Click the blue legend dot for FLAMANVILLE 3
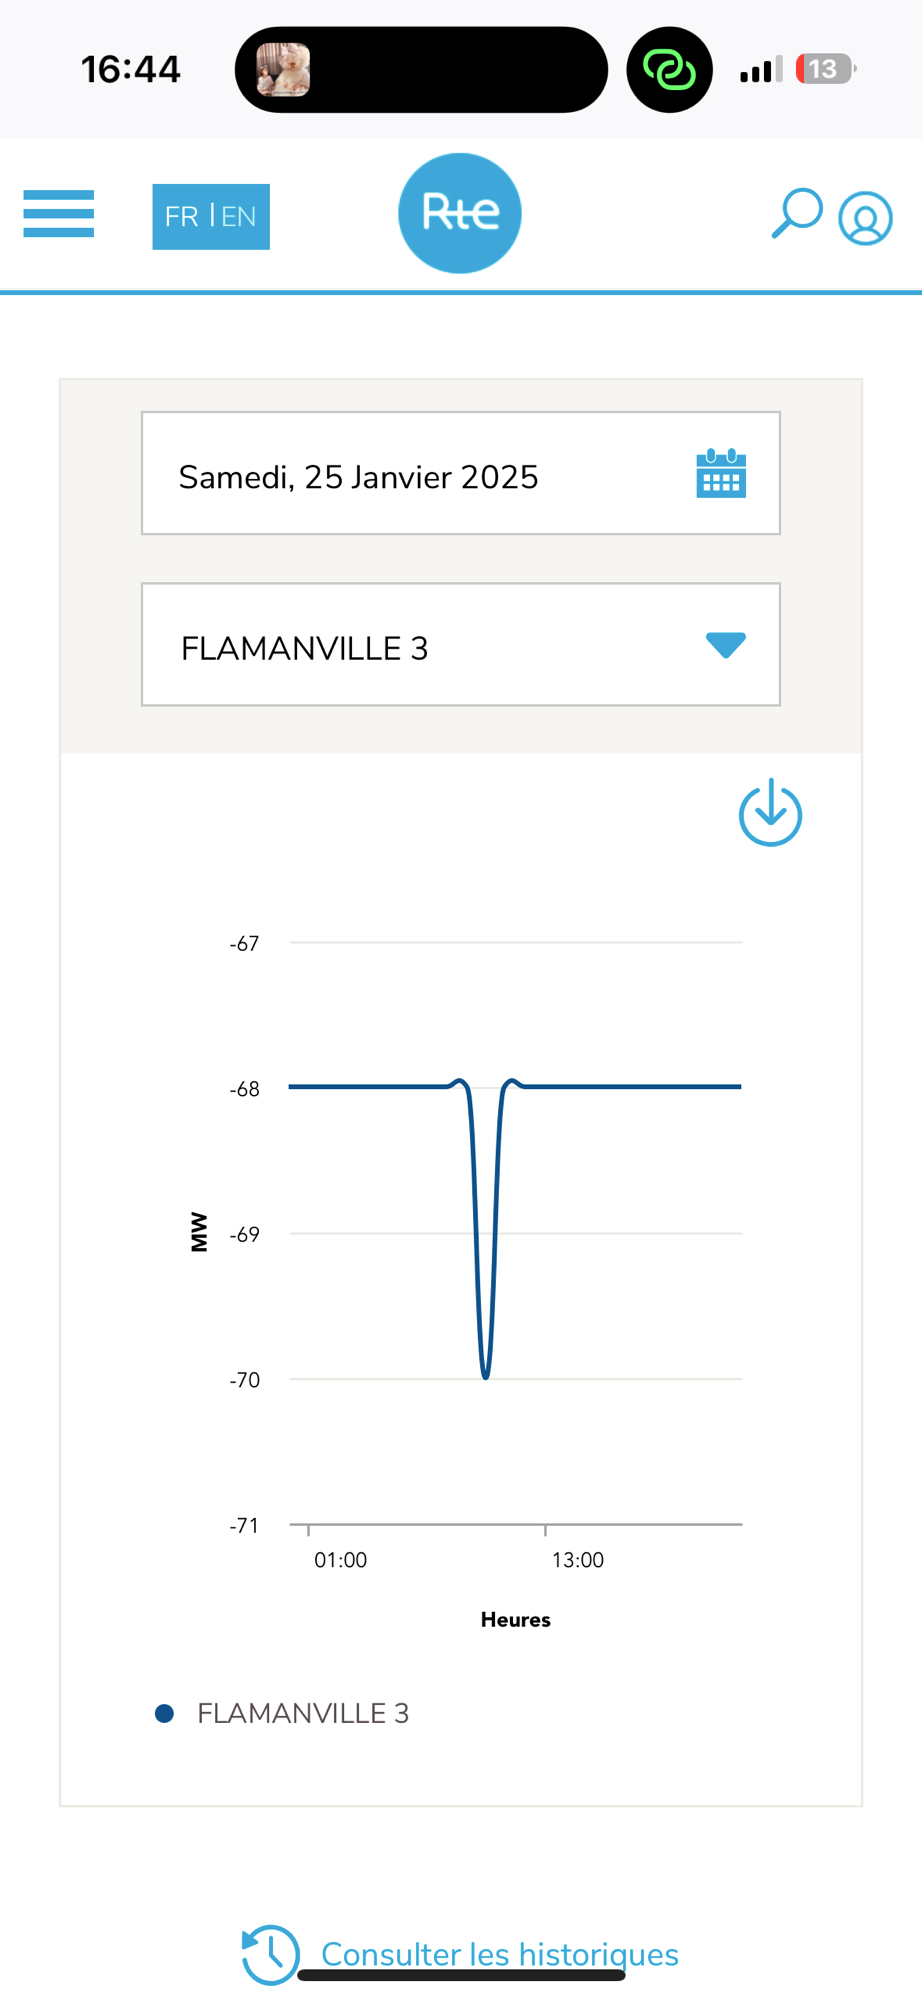Viewport: 922px width, 2000px height. [165, 1713]
